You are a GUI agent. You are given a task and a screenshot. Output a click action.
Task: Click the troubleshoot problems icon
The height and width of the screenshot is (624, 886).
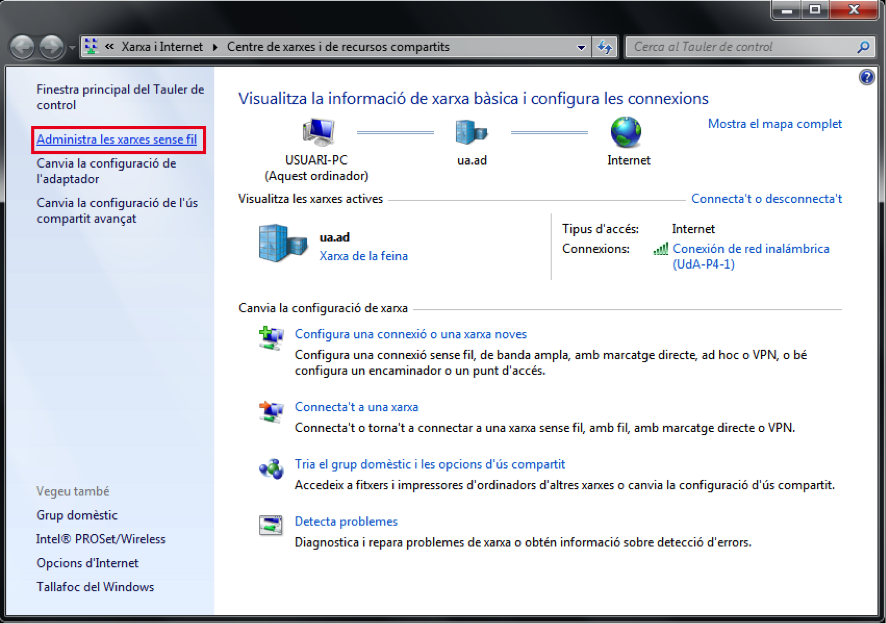coord(271,525)
